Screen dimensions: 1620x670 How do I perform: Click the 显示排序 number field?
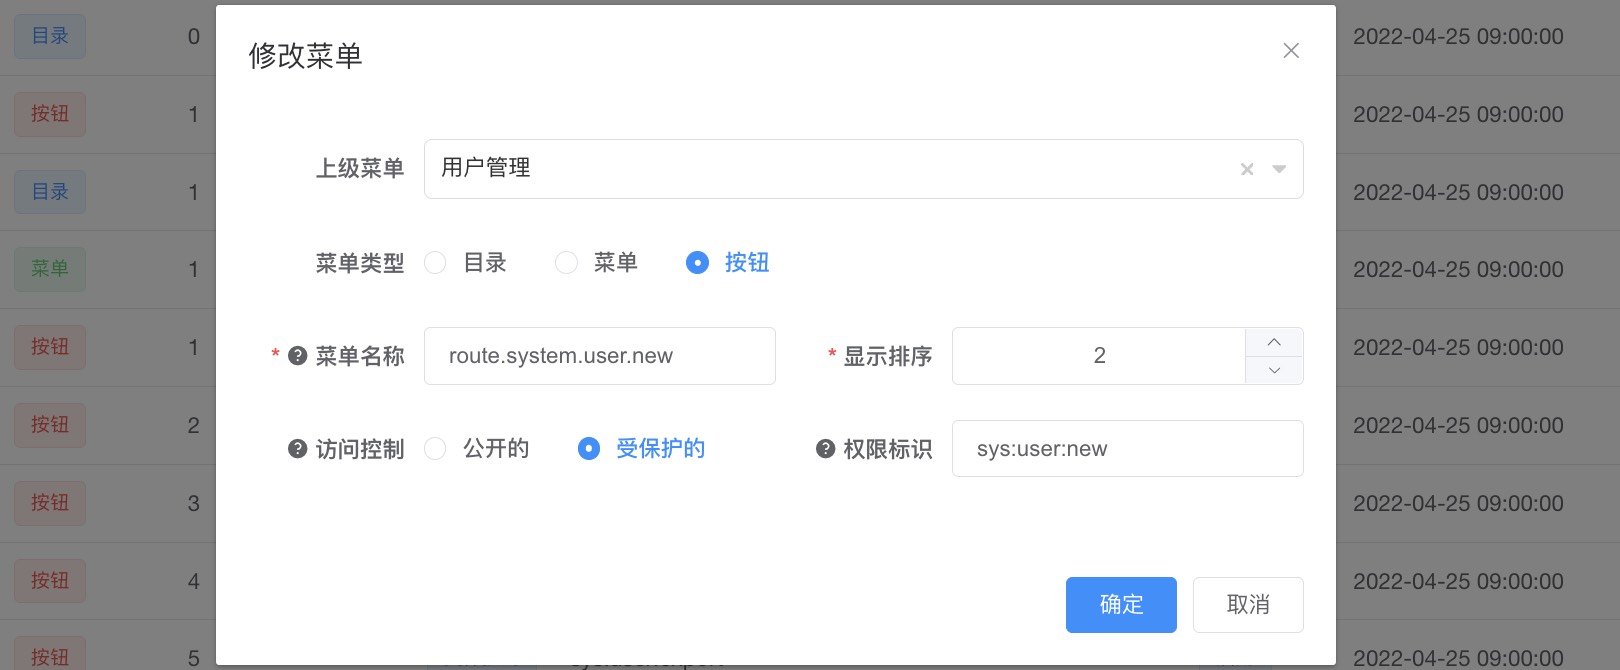click(1099, 356)
